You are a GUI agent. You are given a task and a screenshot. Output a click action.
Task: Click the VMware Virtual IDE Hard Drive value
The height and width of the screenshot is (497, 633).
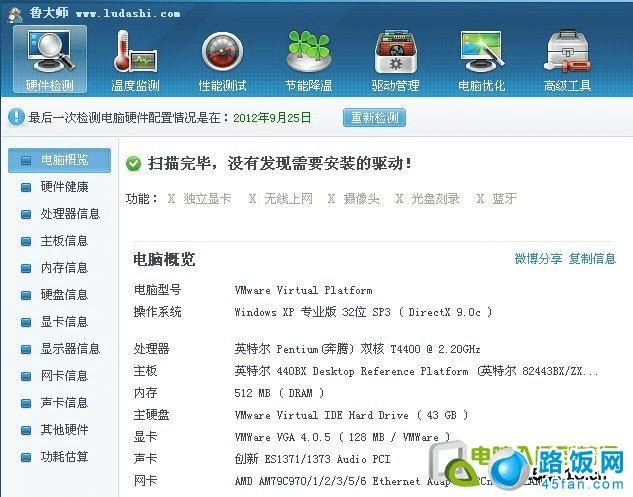[x=351, y=415]
